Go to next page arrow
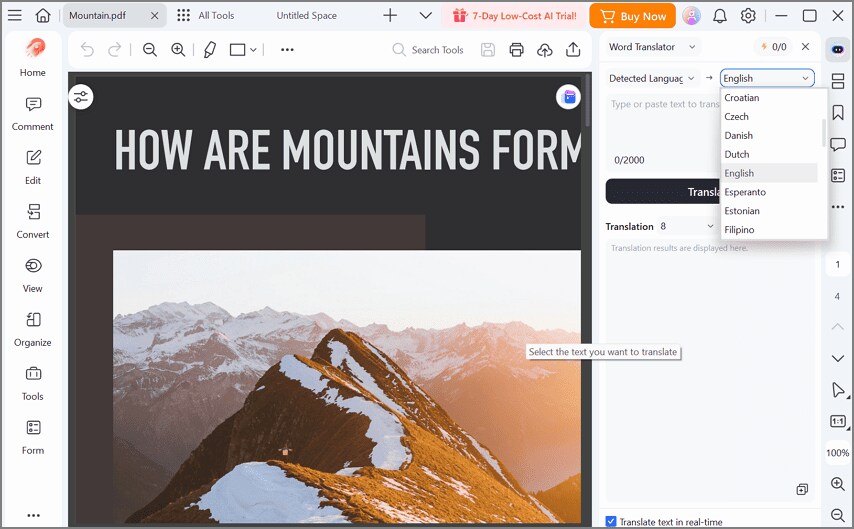854x529 pixels. point(838,358)
